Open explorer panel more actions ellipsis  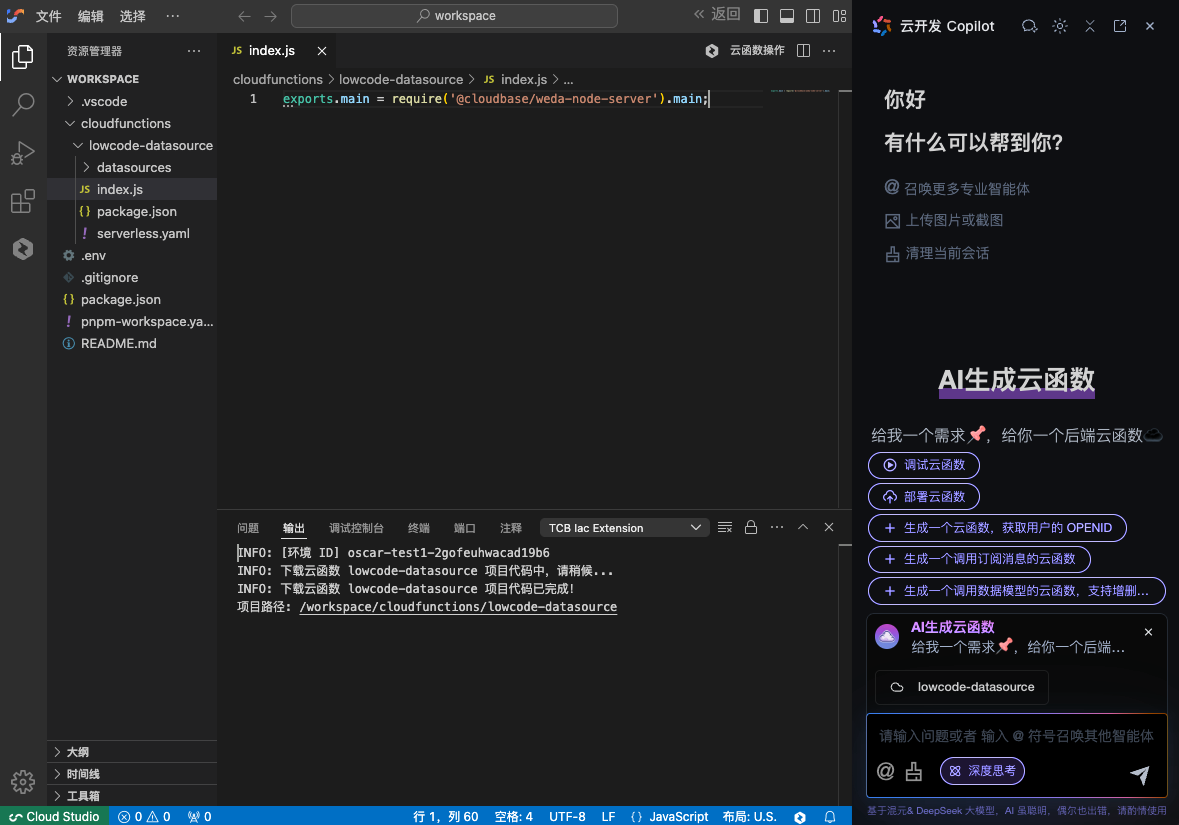pos(194,51)
